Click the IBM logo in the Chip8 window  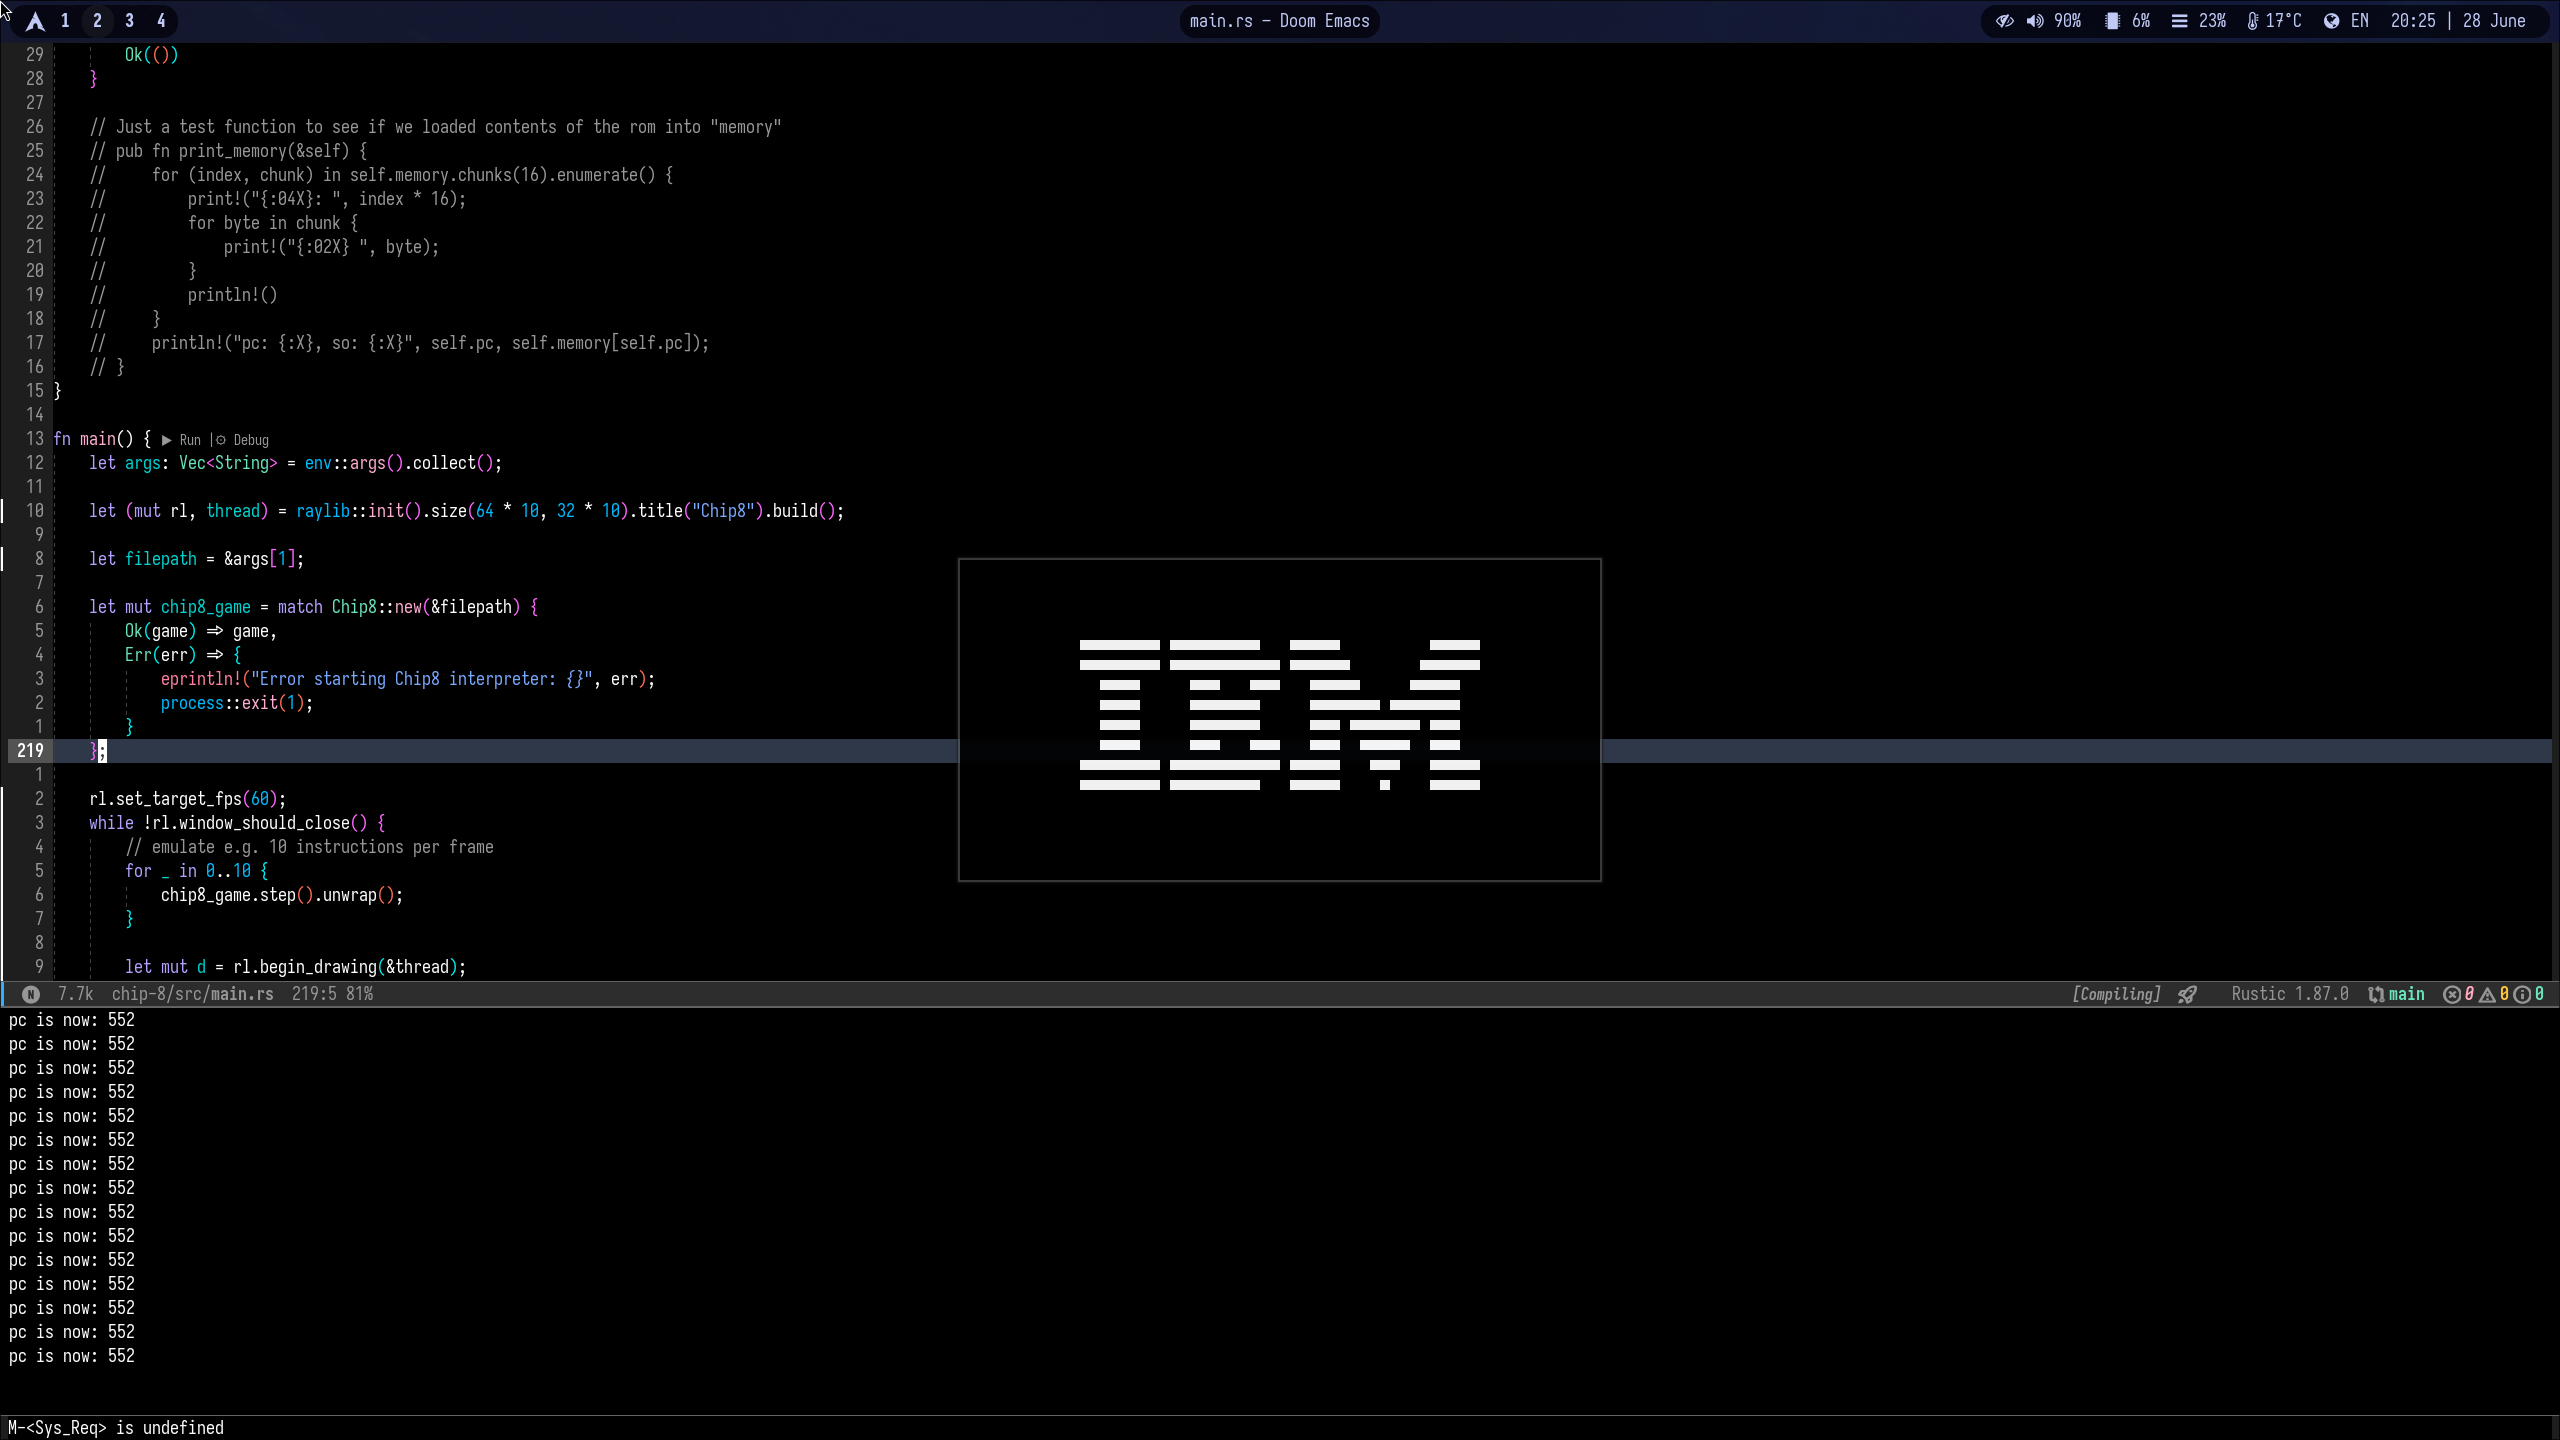(x=1280, y=715)
